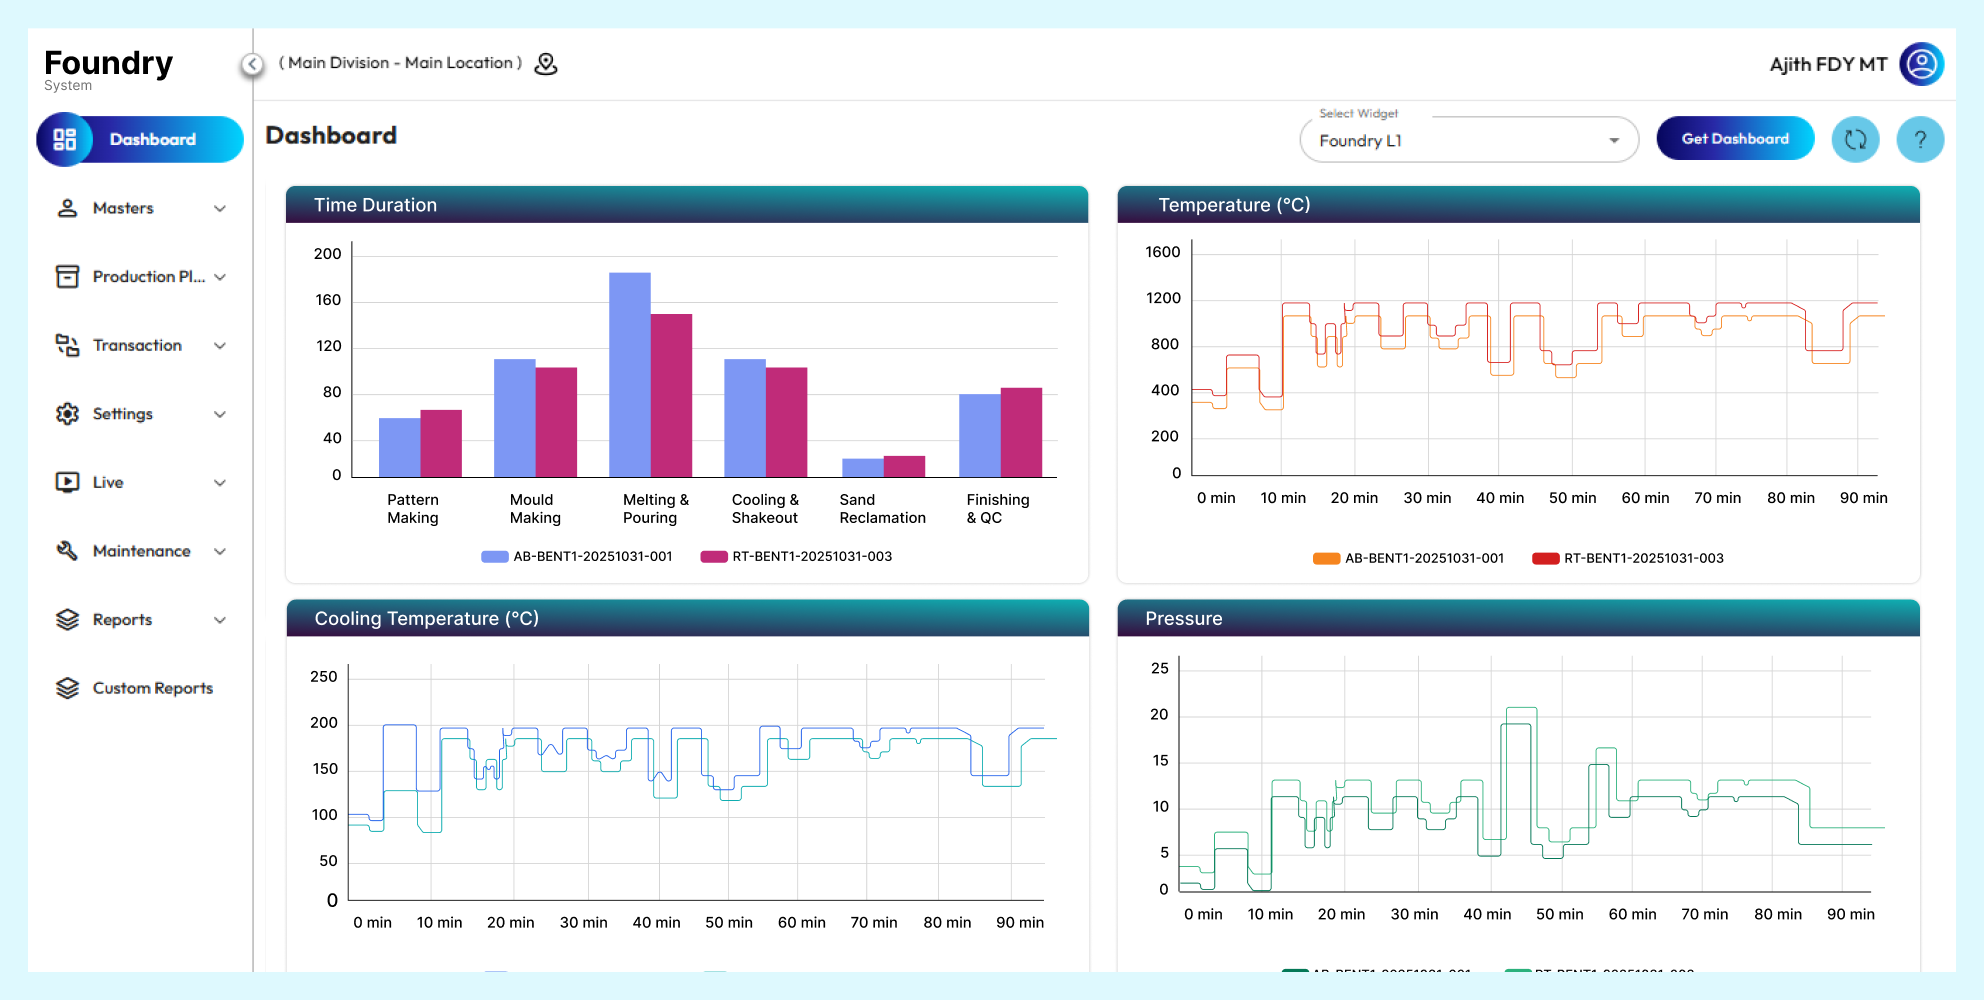
Task: Switch to the Dashboard menu item
Action: [139, 139]
